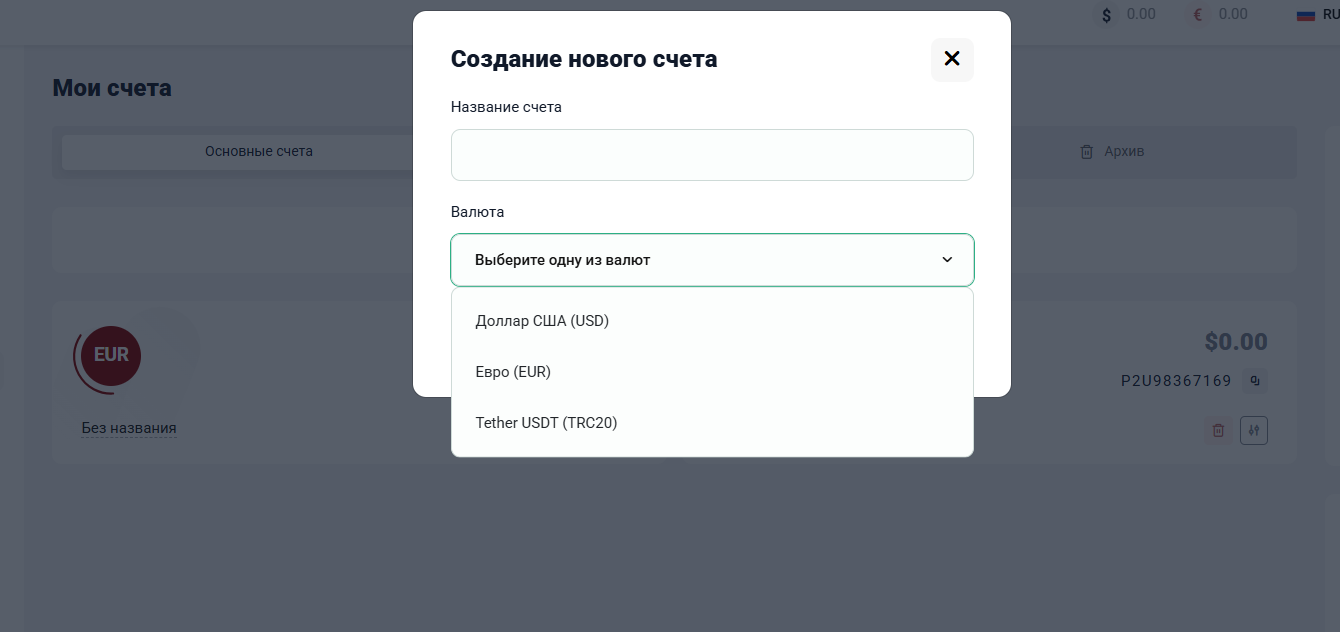The image size is (1340, 632).
Task: Click the Без названия account name link
Action: (x=129, y=428)
